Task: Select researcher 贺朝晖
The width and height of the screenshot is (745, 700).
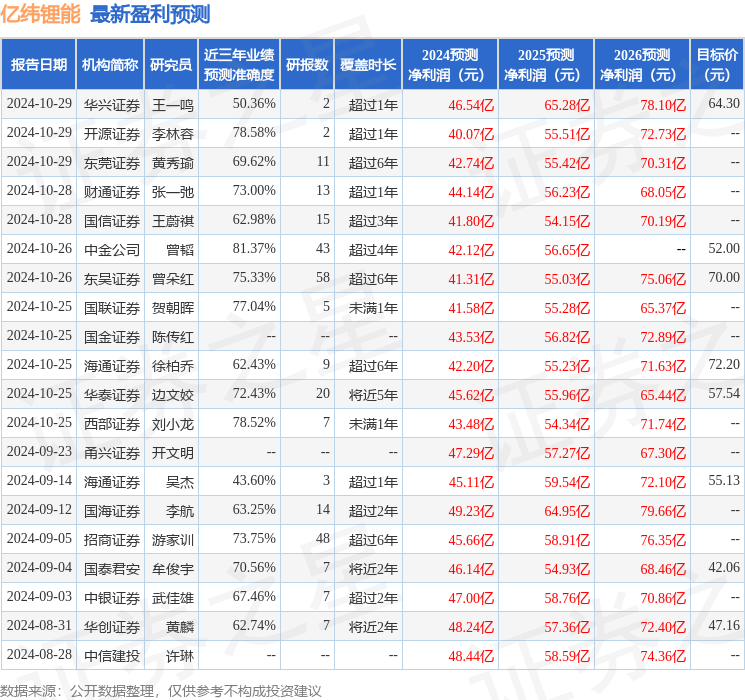Action: 172,308
